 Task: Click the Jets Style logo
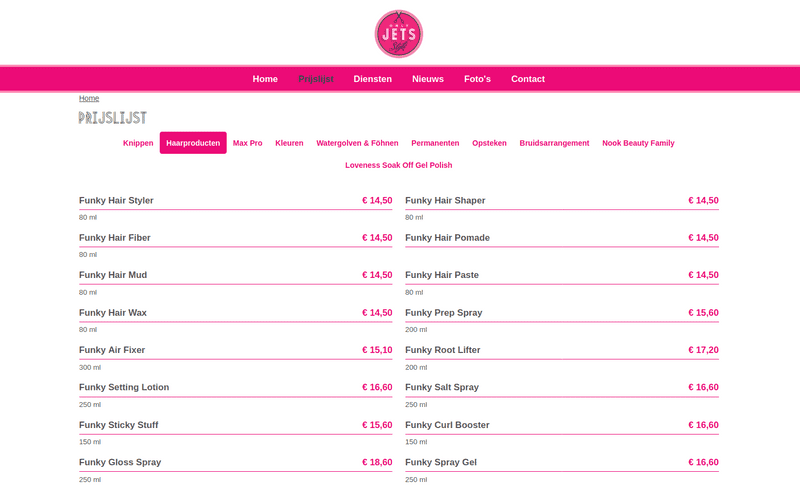(398, 34)
